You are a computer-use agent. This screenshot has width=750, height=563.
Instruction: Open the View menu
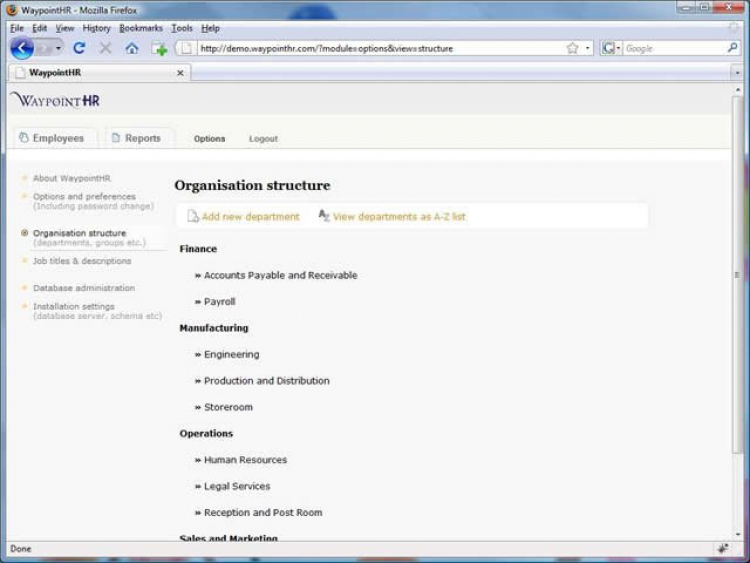65,28
